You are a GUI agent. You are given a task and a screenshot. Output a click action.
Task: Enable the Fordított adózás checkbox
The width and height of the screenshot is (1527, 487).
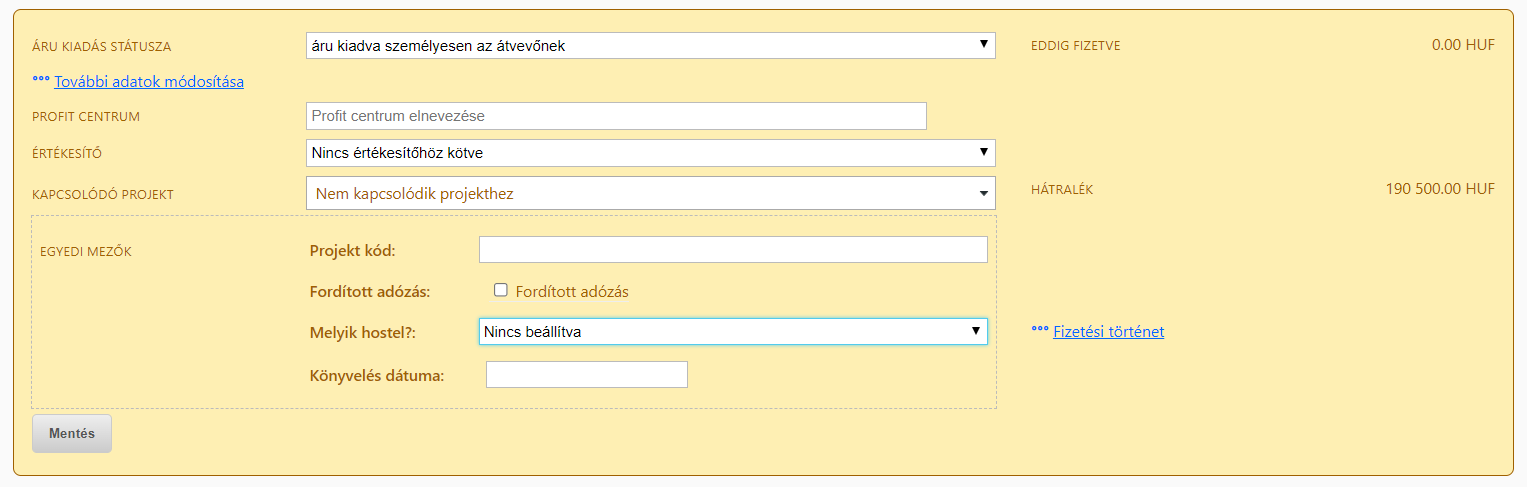pos(501,290)
